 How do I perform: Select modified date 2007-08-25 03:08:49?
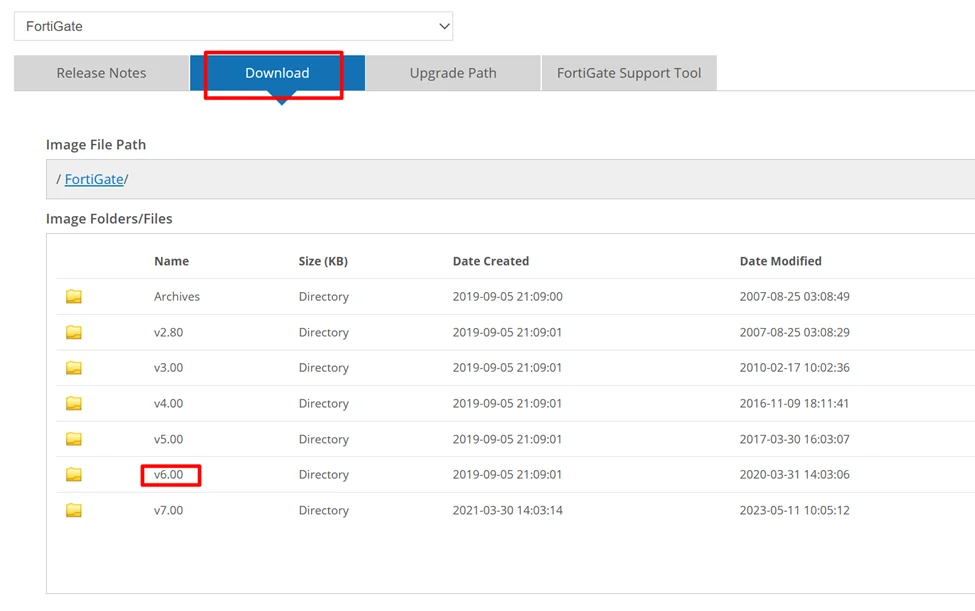[794, 296]
